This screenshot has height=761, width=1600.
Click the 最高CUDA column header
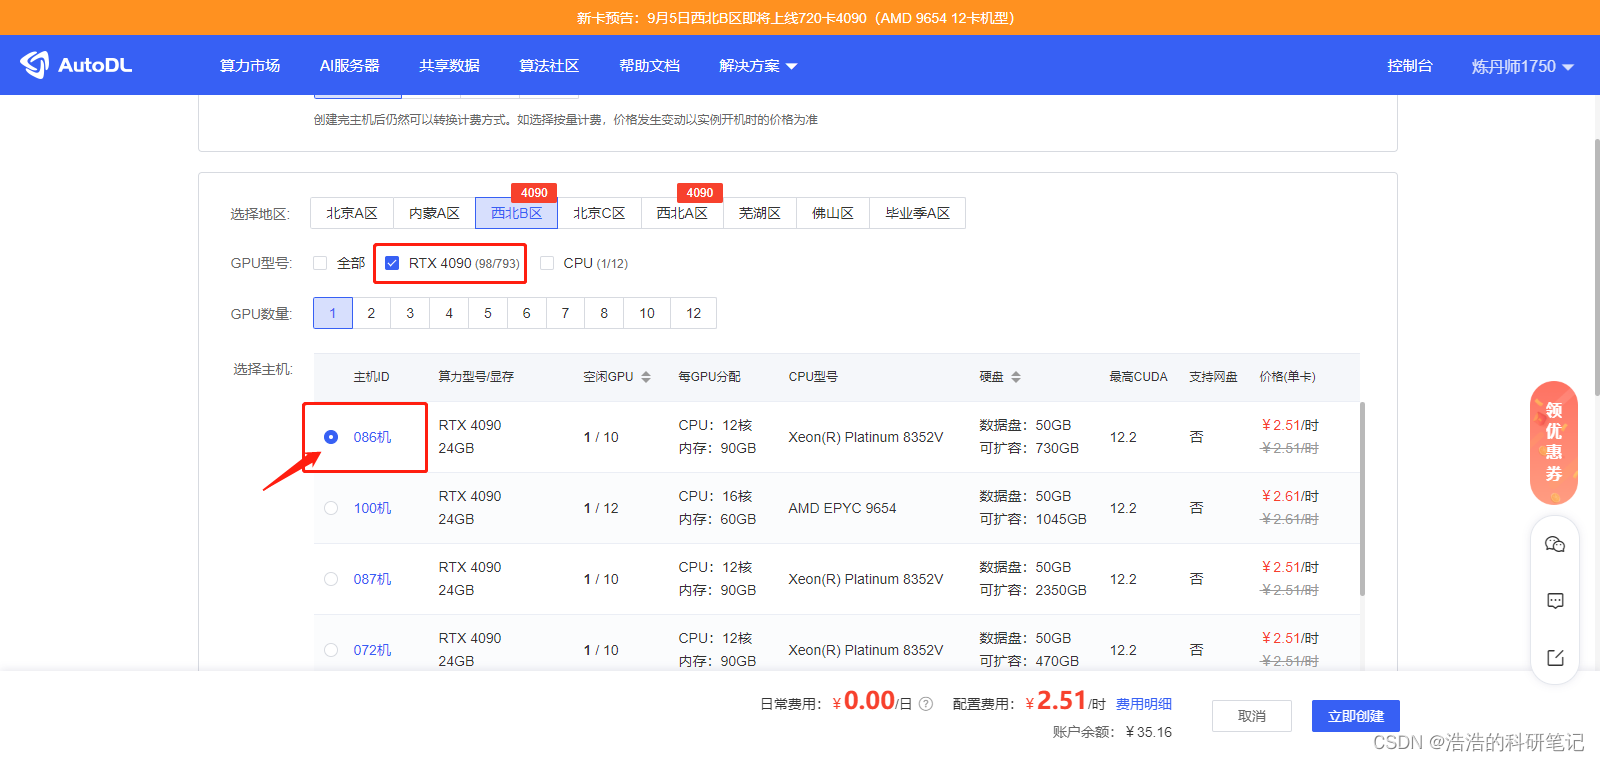[1138, 377]
